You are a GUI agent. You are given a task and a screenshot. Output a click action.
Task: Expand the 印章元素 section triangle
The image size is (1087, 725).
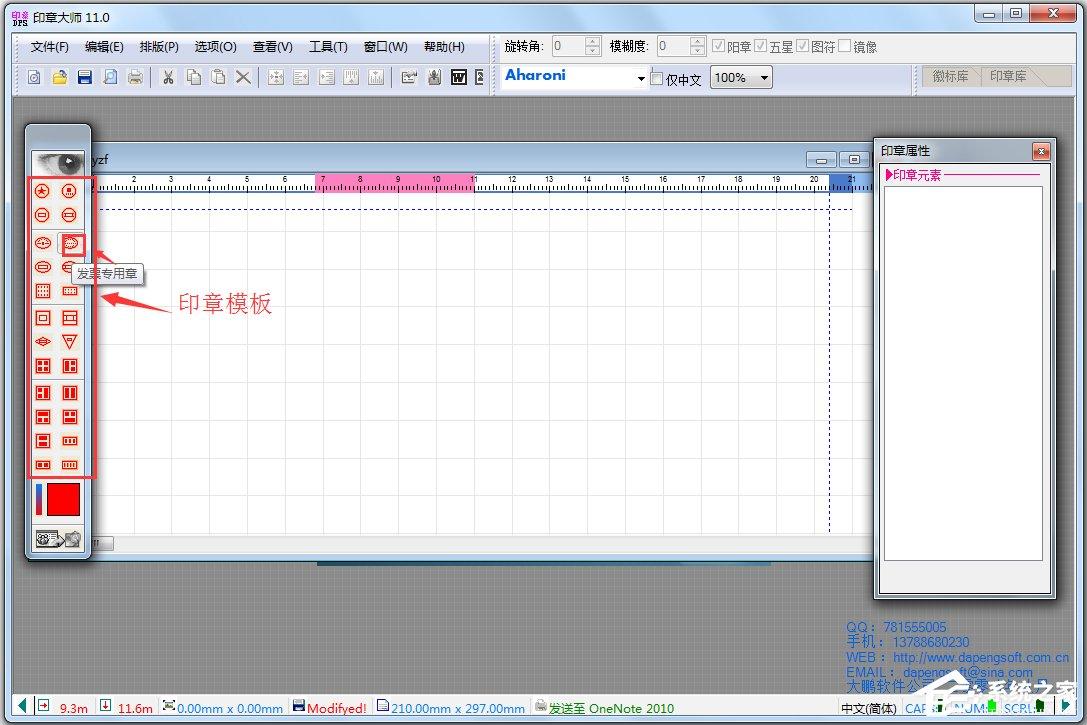pyautogui.click(x=889, y=175)
